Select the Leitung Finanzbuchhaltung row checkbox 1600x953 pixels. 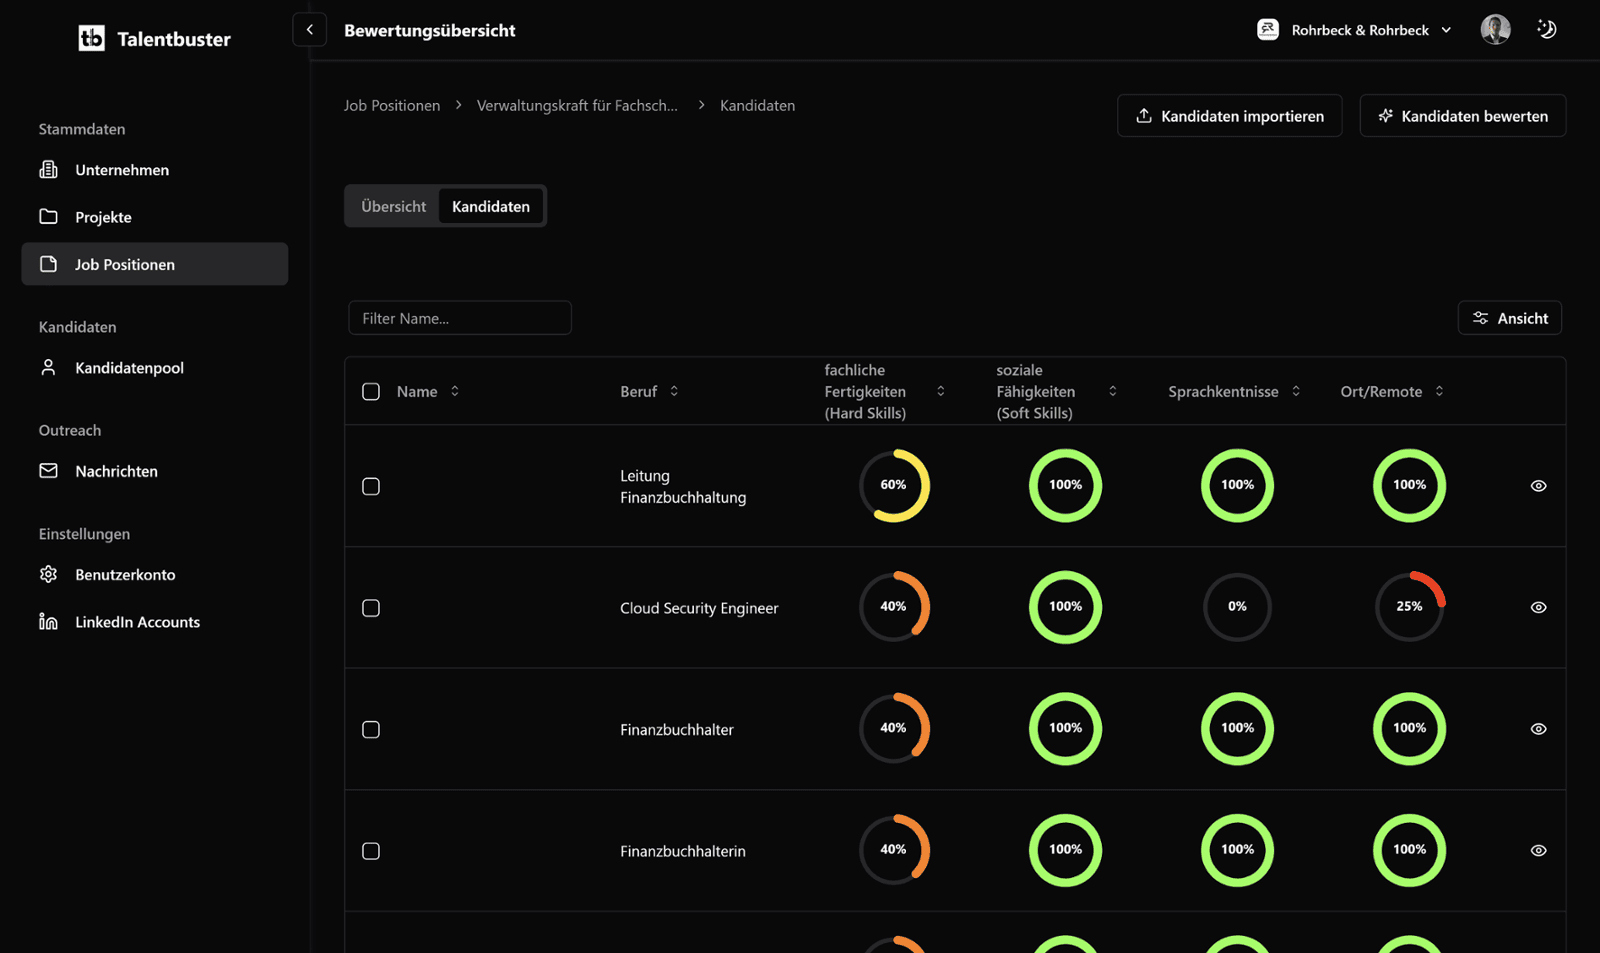coord(371,486)
